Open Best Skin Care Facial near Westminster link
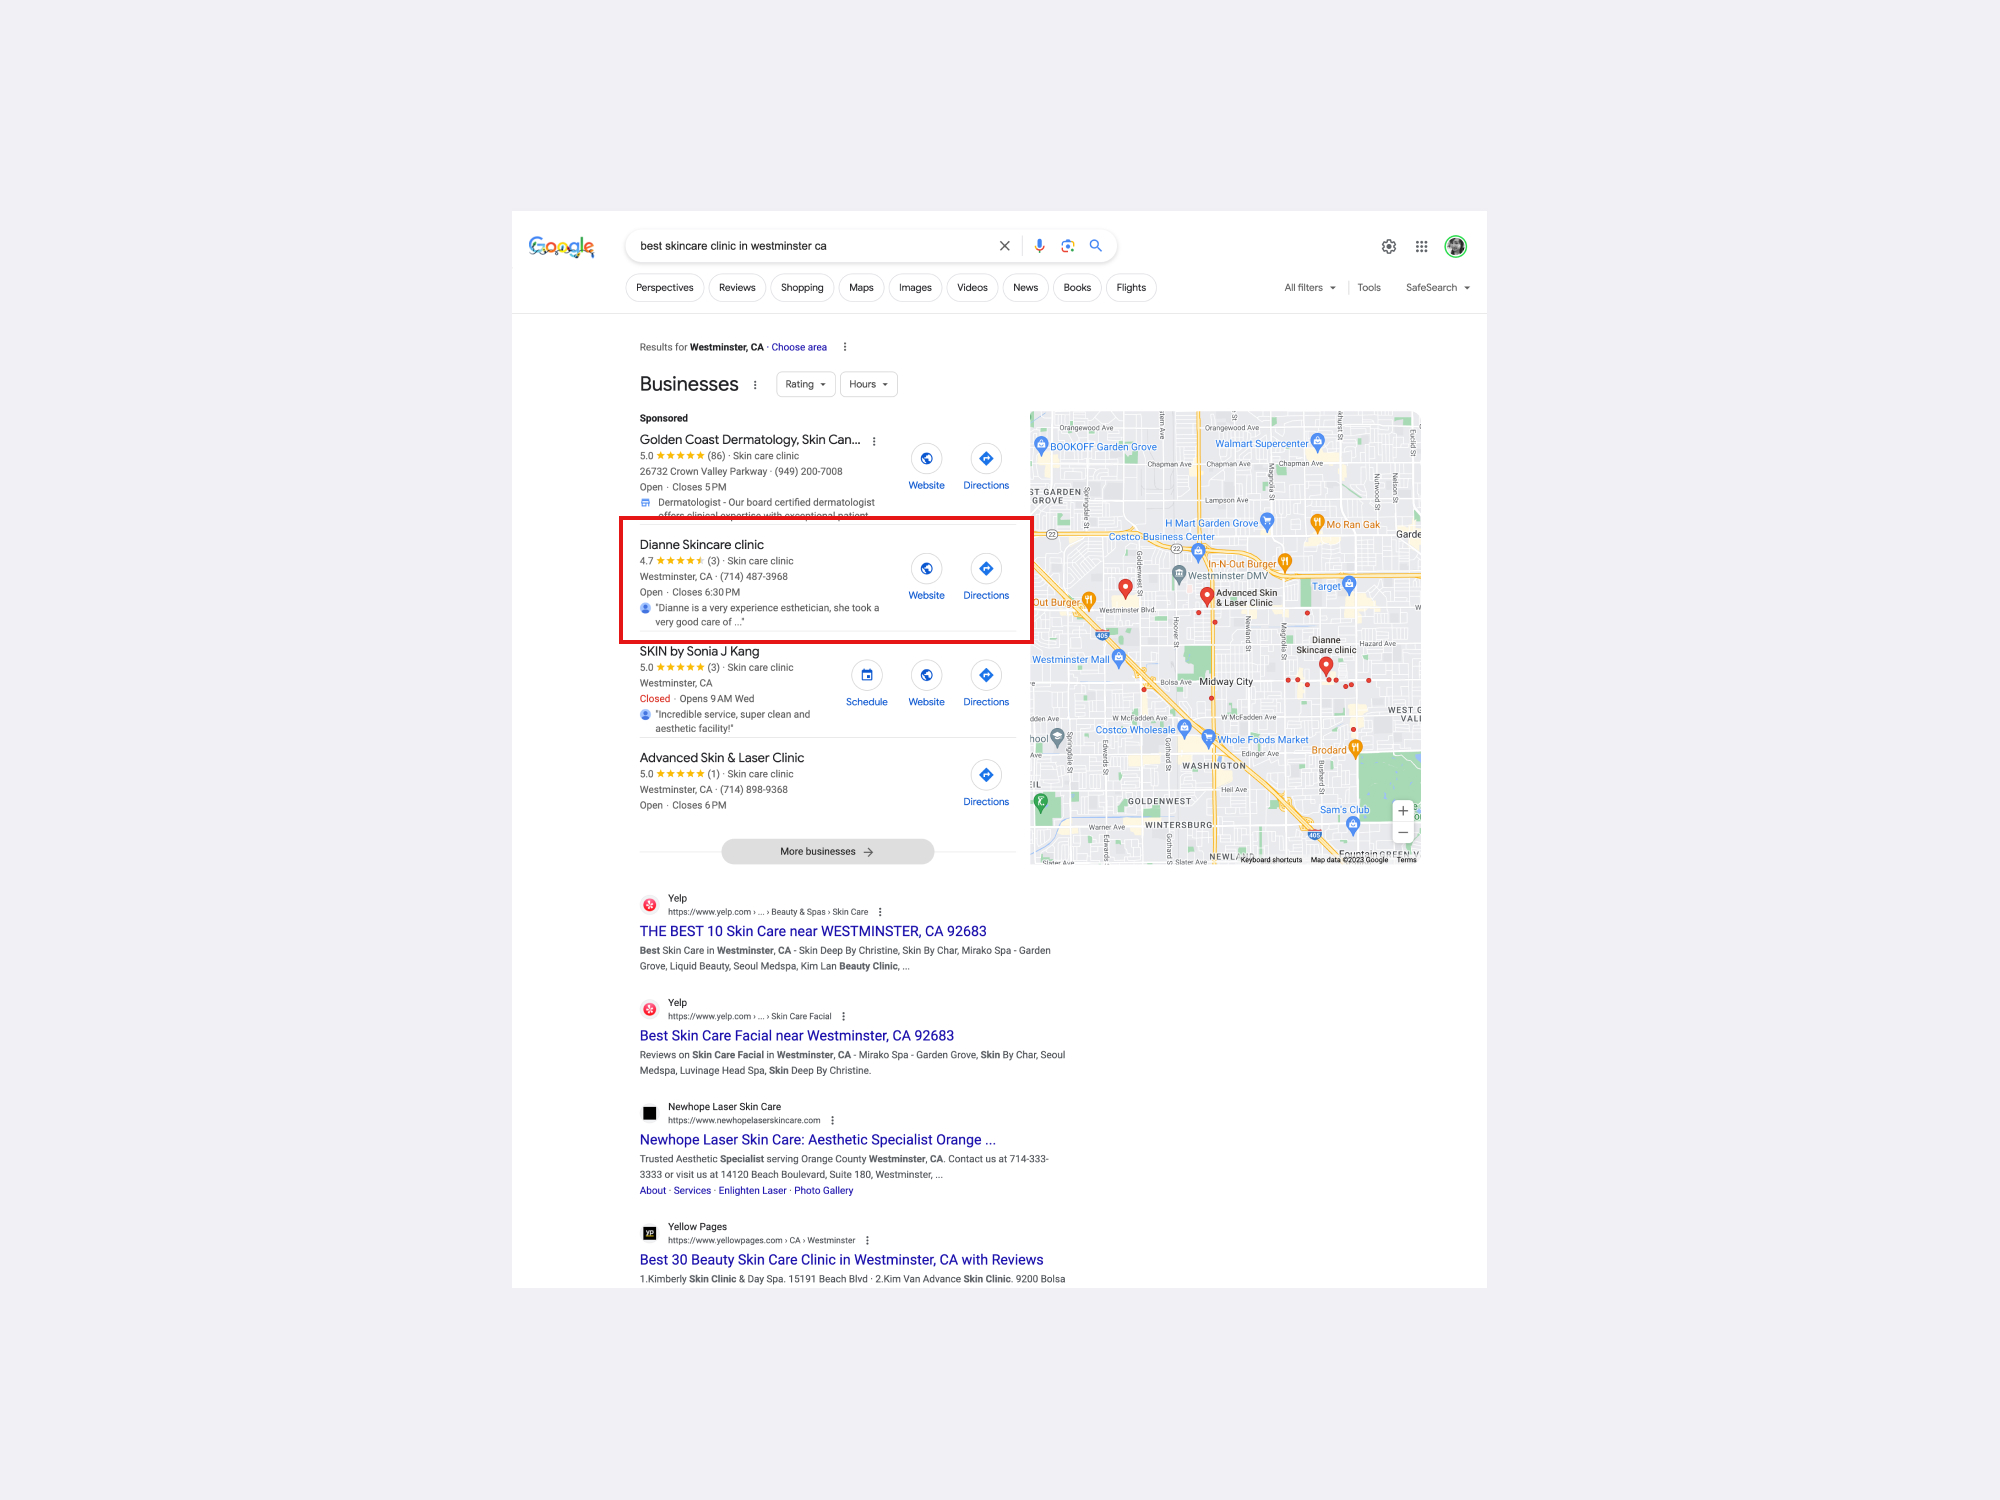 pos(796,1036)
